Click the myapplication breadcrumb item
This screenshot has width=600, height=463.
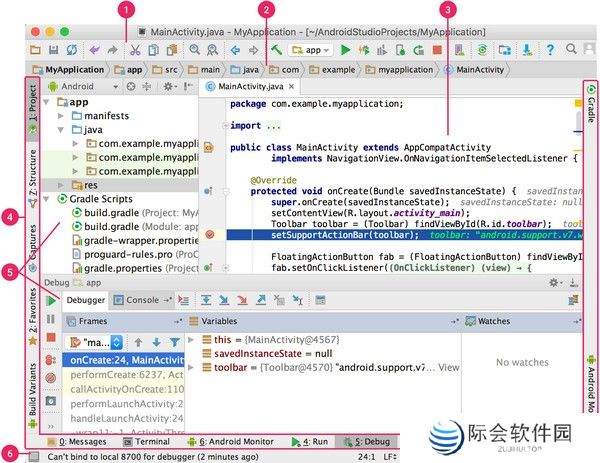pyautogui.click(x=399, y=70)
